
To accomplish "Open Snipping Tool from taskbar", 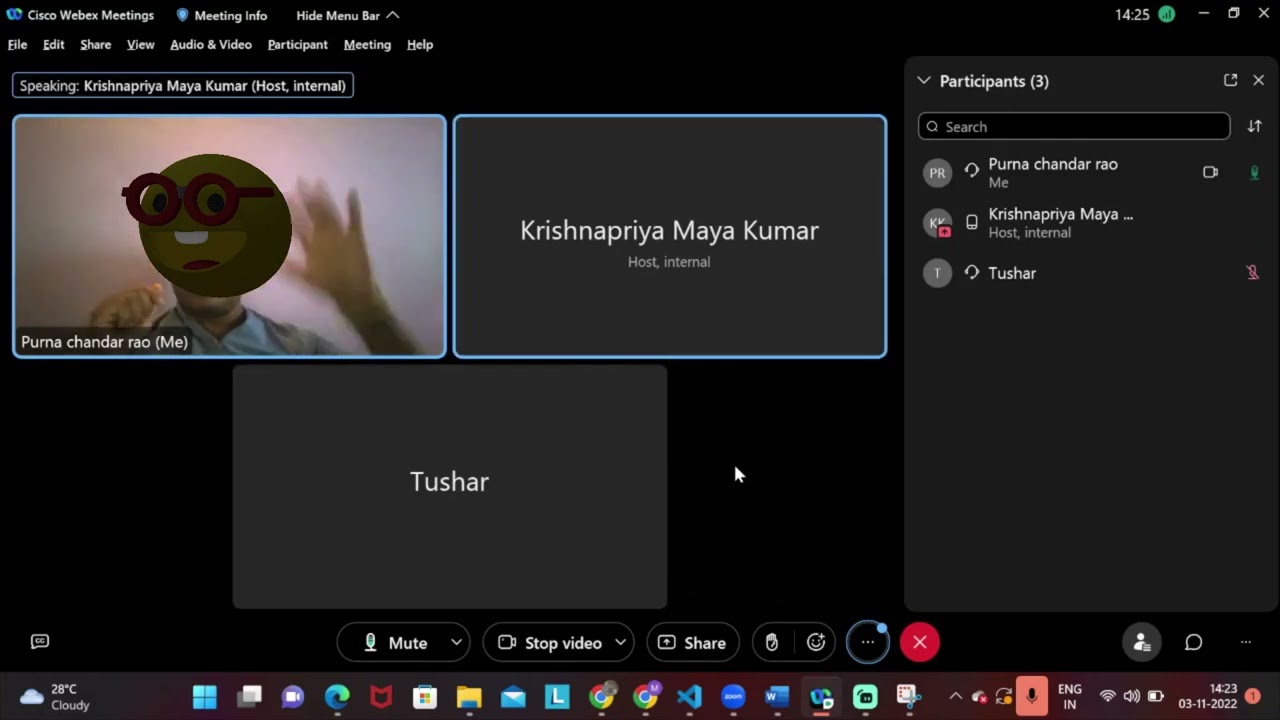I will [x=908, y=697].
